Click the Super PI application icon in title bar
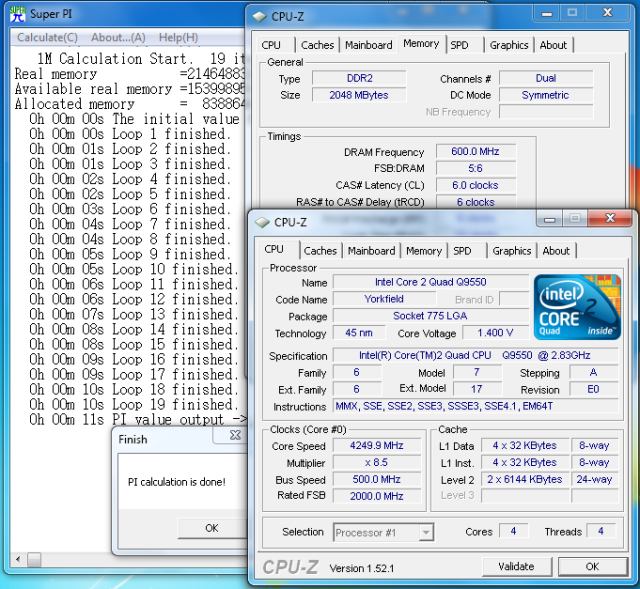Screen dimensions: 640x589 (18, 14)
